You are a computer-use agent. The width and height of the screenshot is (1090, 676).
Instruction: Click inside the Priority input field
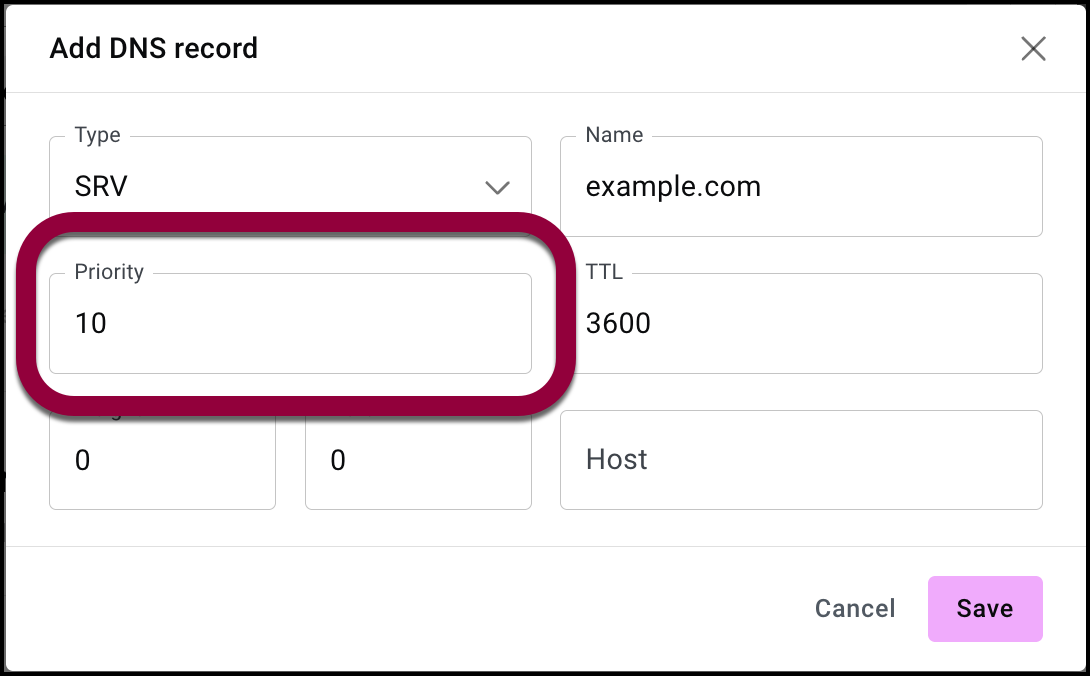click(290, 324)
